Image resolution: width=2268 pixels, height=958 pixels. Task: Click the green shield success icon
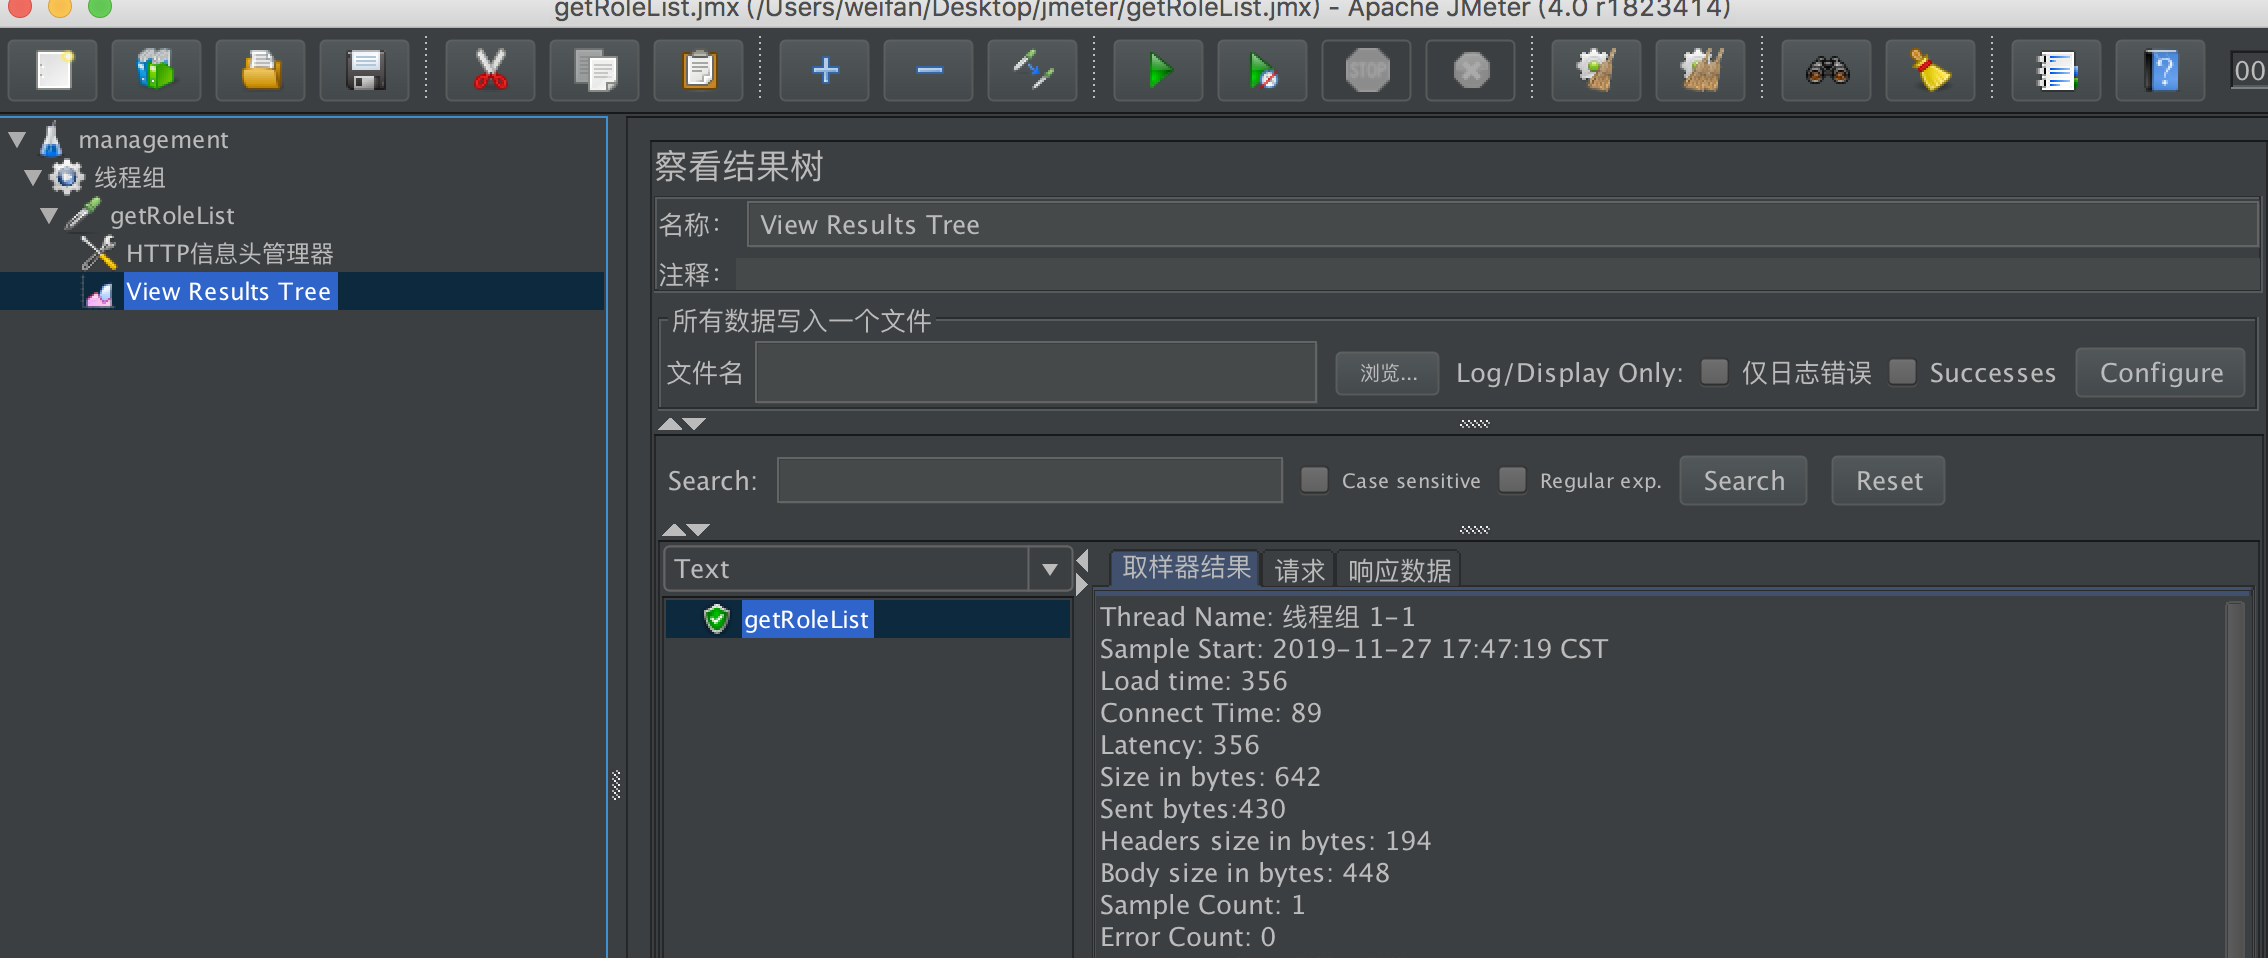pyautogui.click(x=716, y=619)
